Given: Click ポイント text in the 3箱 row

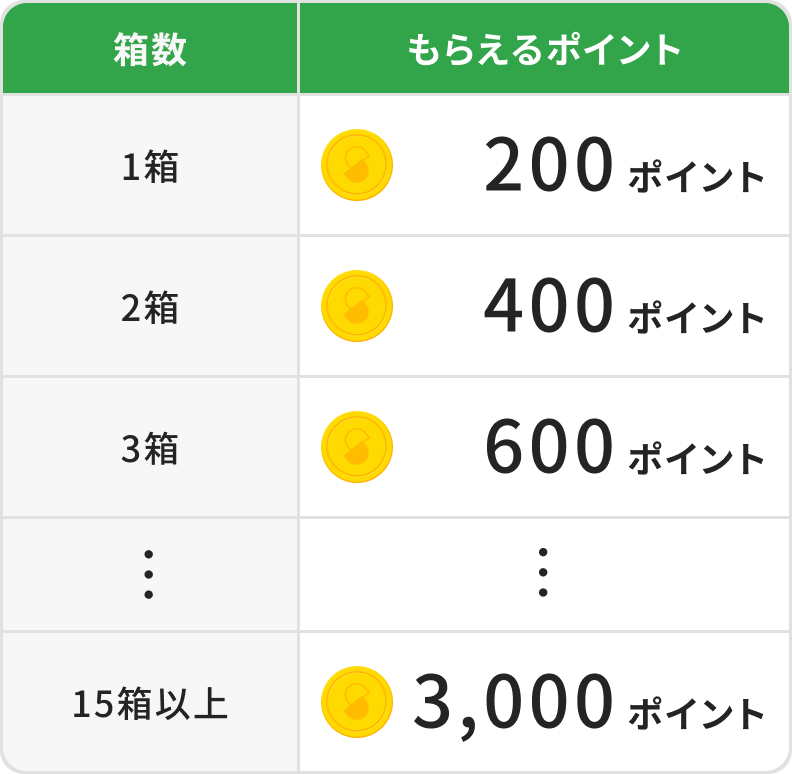Looking at the screenshot, I should pos(696,459).
